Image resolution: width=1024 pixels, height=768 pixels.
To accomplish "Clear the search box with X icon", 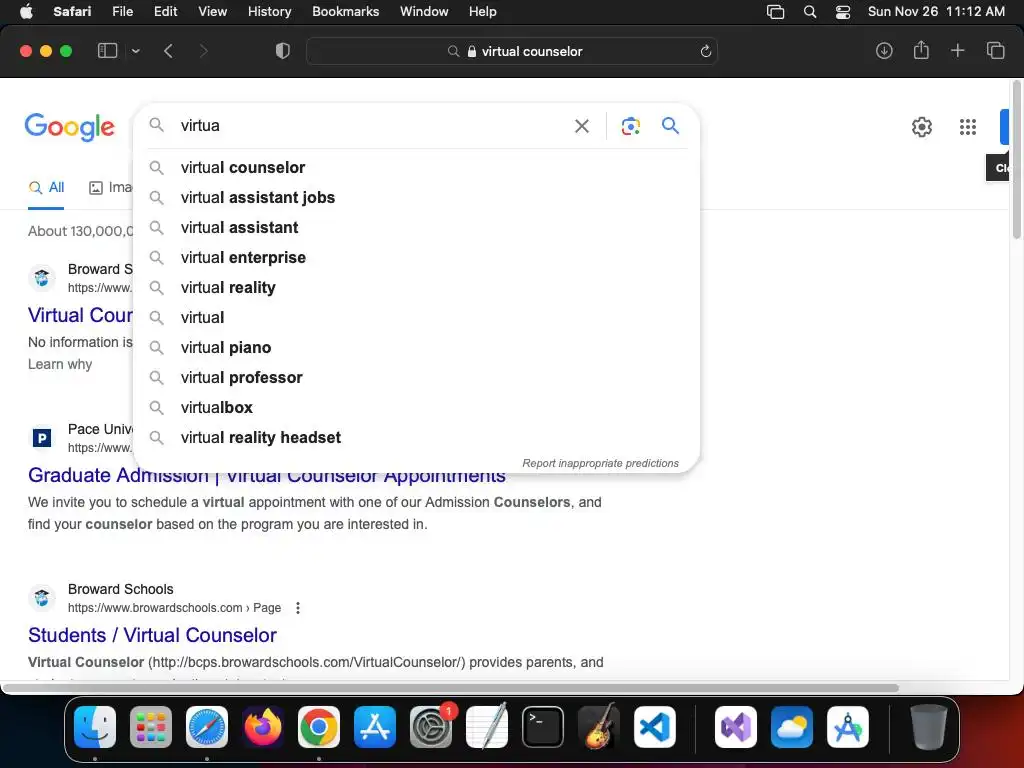I will point(581,126).
